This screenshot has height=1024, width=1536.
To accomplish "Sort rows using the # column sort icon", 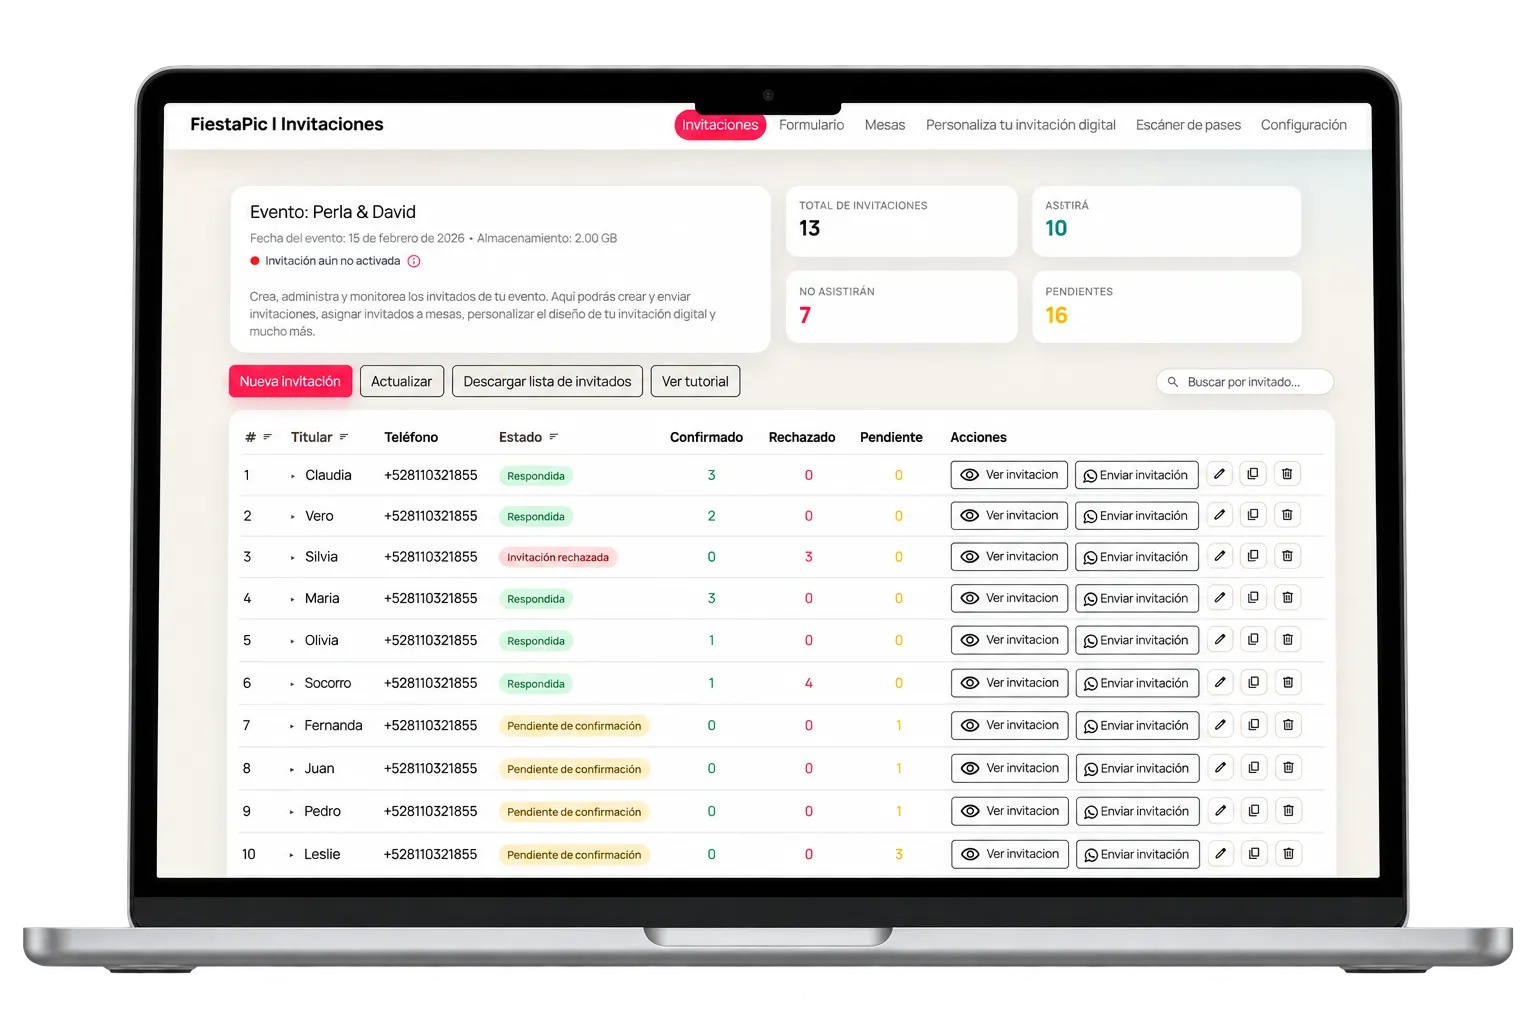I will pos(267,437).
